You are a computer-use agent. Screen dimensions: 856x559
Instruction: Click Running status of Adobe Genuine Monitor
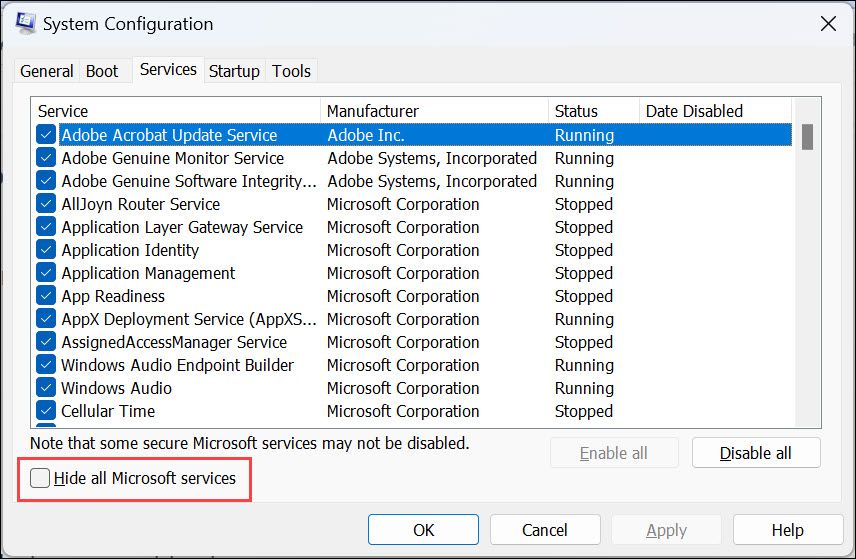[x=584, y=158]
